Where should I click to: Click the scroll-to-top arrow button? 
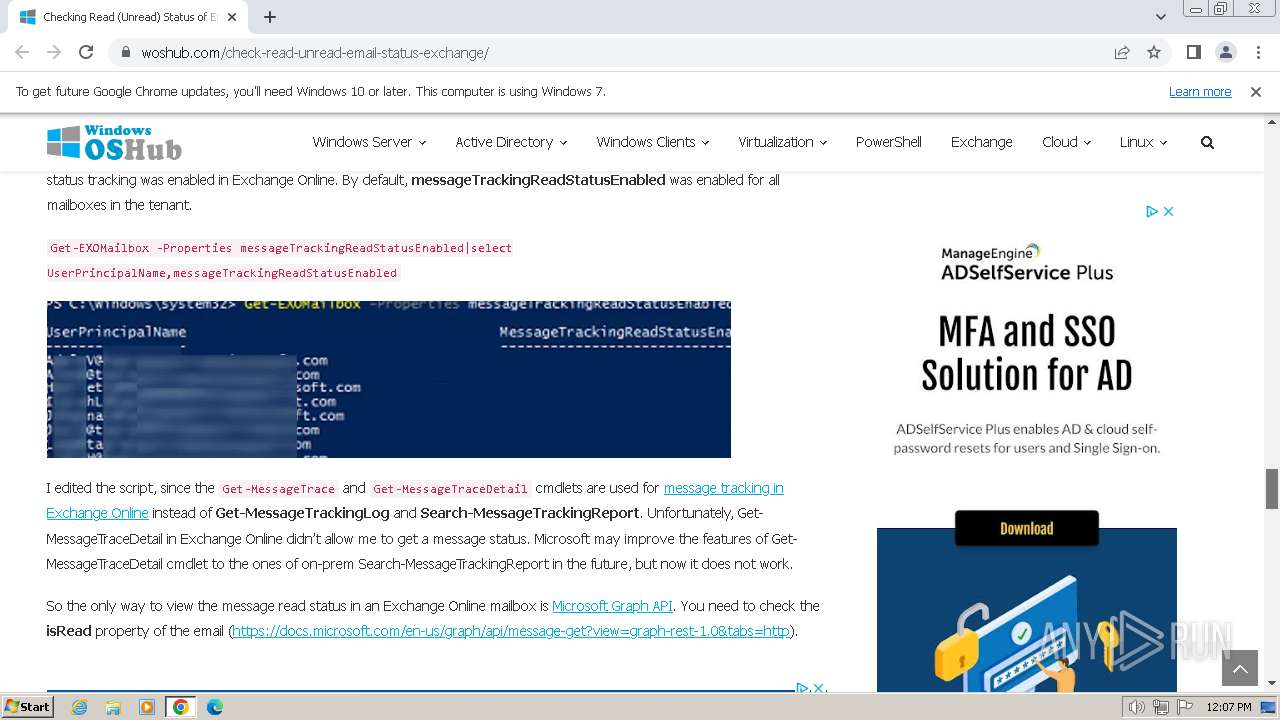pyautogui.click(x=1239, y=667)
